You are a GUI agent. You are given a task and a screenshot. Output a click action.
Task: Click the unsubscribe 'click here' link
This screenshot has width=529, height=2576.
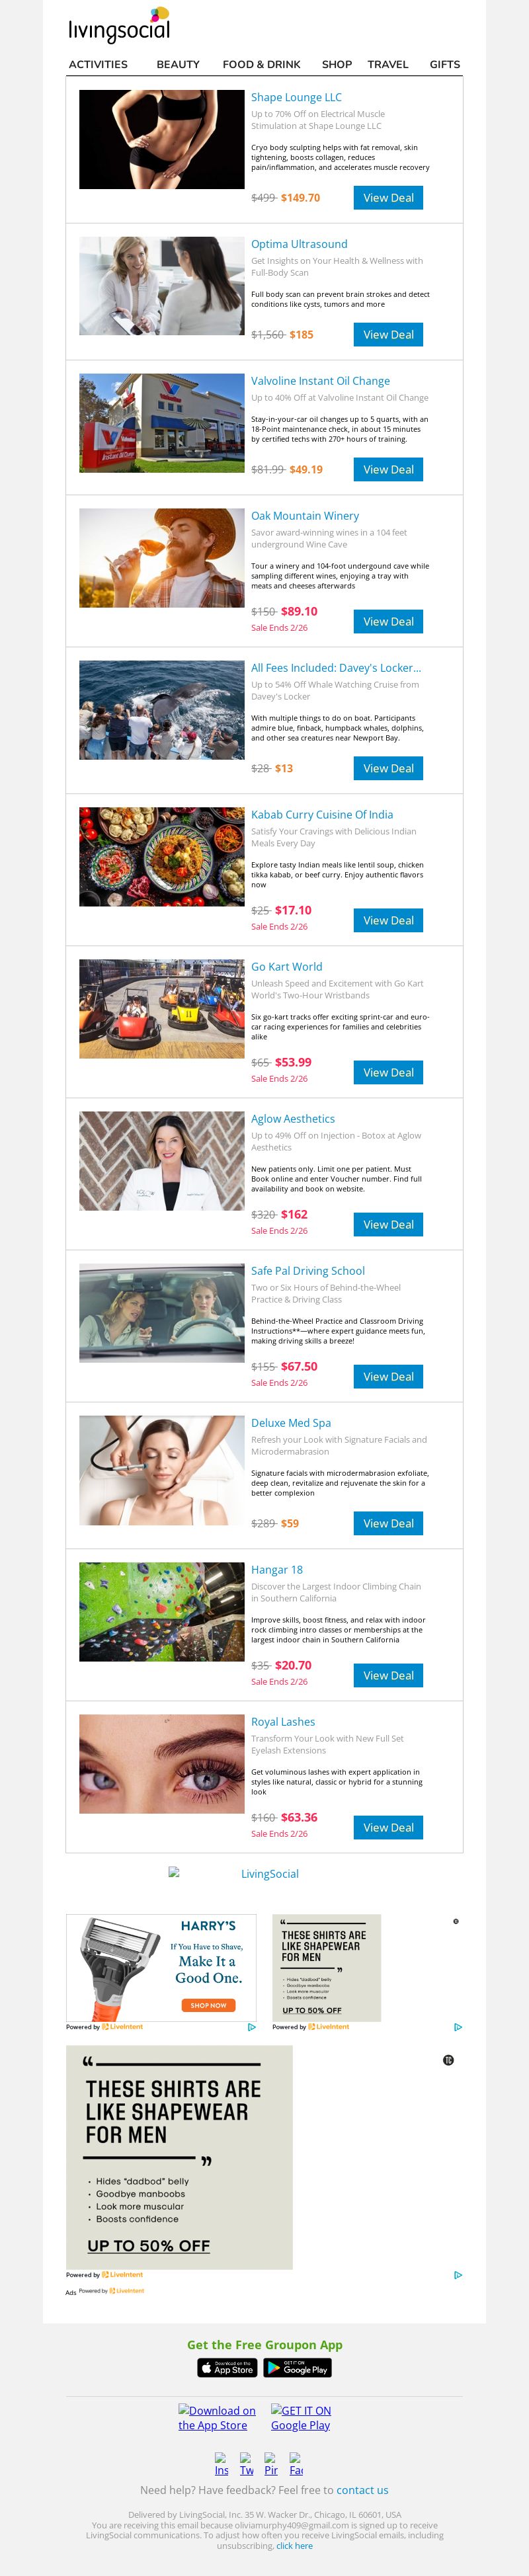[294, 2546]
